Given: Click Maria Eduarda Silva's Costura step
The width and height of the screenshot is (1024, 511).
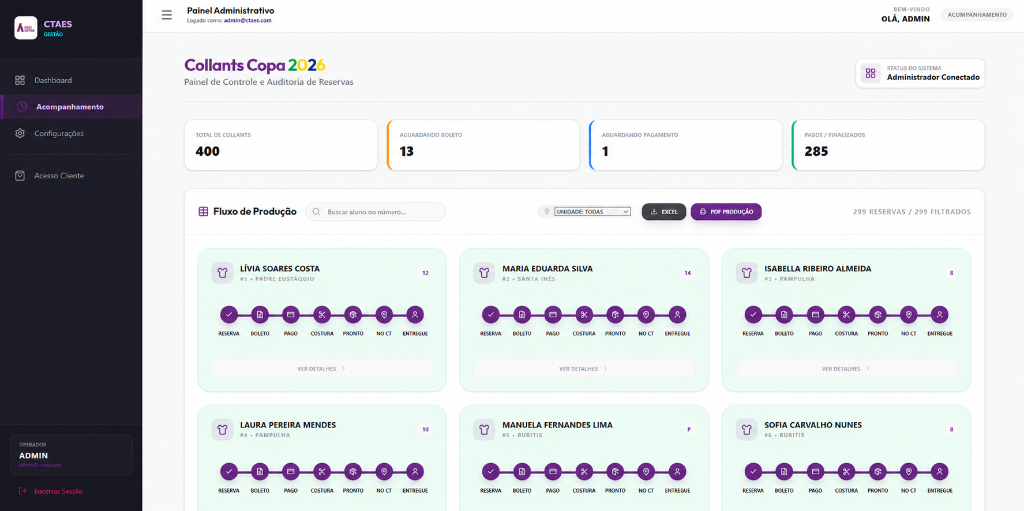Looking at the screenshot, I should (x=584, y=315).
